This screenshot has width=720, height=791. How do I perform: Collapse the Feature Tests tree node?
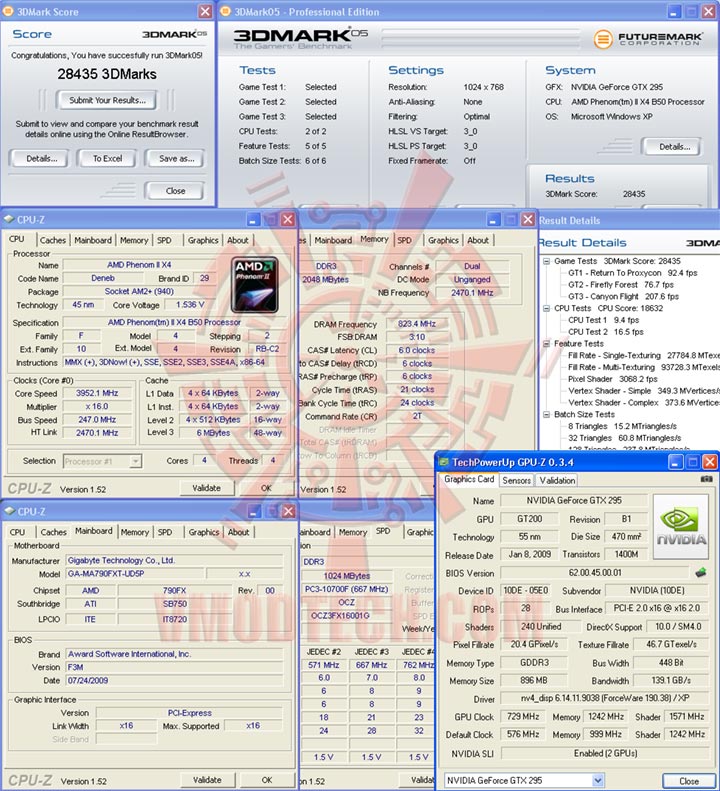tap(546, 344)
